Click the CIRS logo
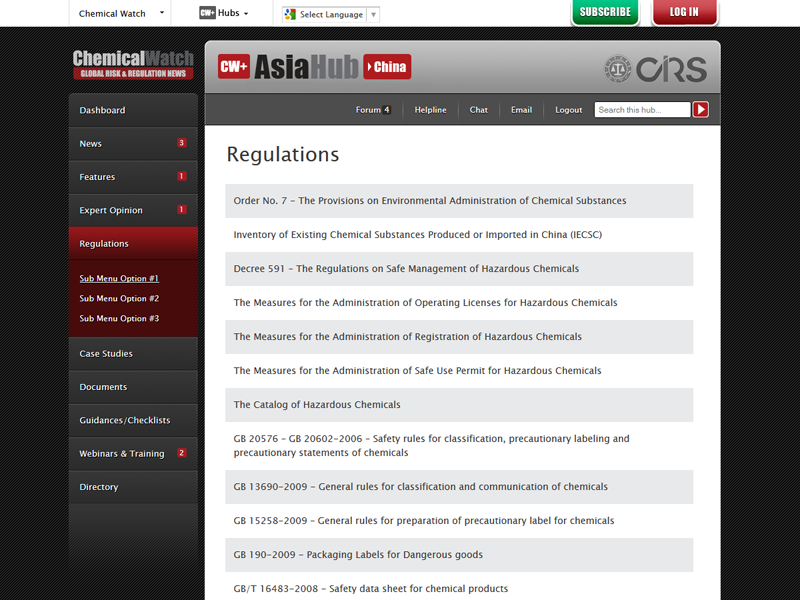Viewport: 800px width, 600px height. (x=655, y=69)
